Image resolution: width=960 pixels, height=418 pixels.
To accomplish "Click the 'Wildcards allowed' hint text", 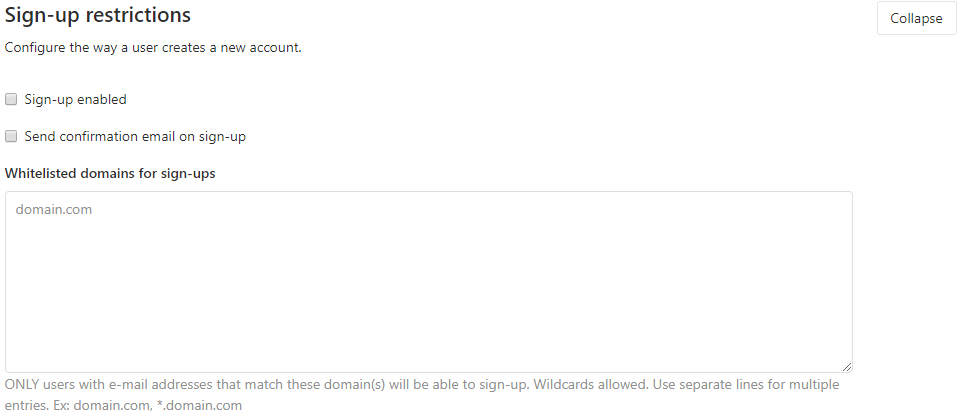I will 591,384.
